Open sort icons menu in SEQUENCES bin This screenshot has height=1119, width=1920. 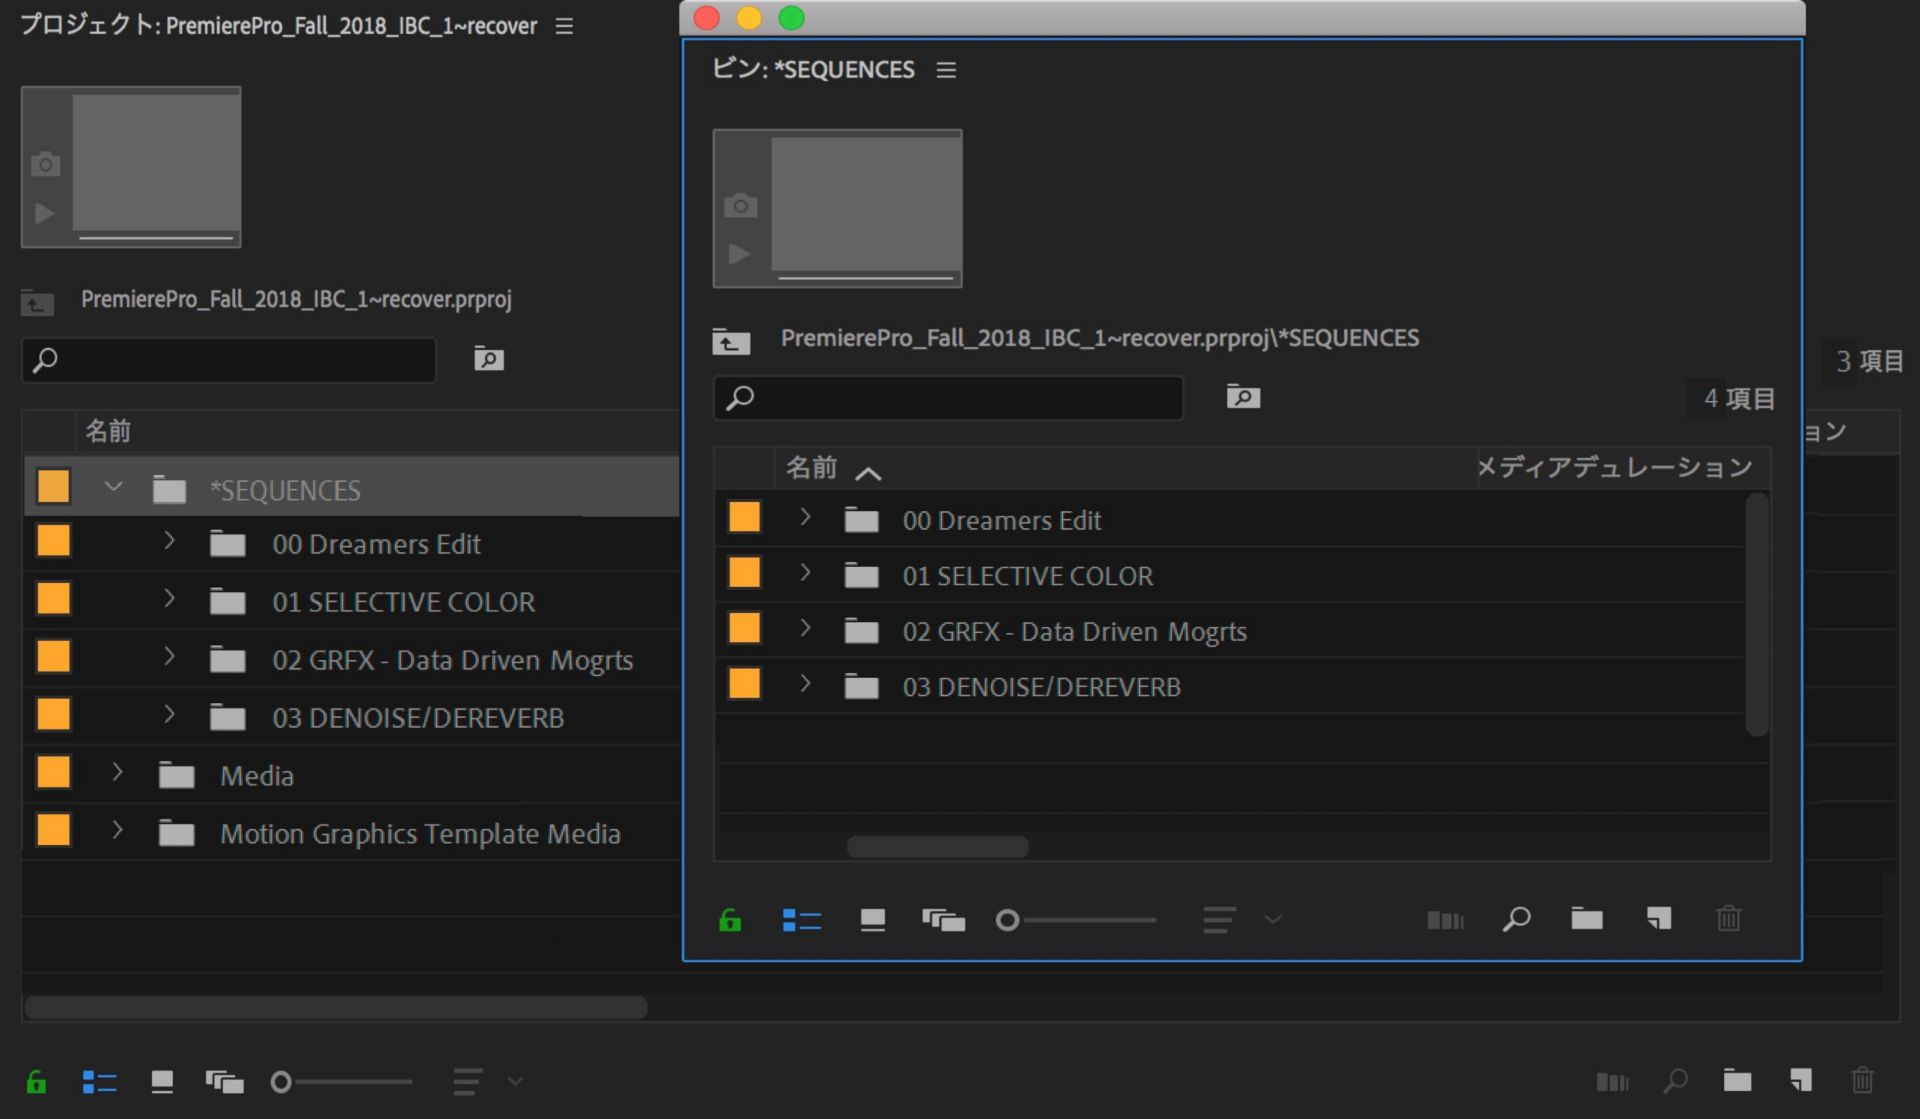(1241, 919)
